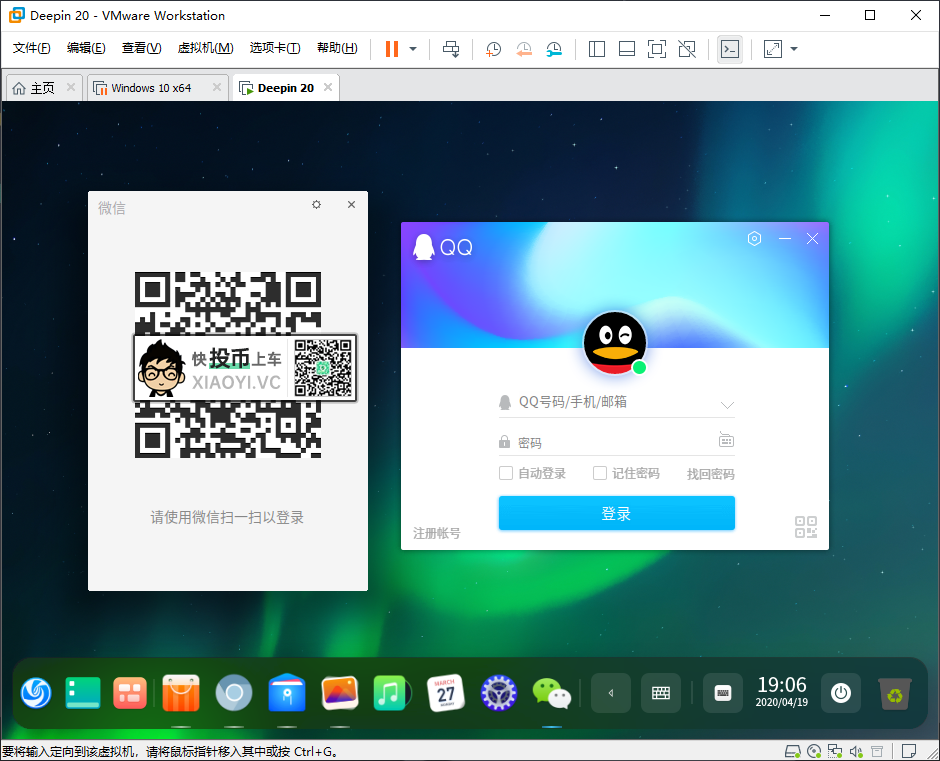Screen dimensions: 940x761
Task: Click the QQ号码/手机/邮箱 account field
Action: click(x=616, y=402)
